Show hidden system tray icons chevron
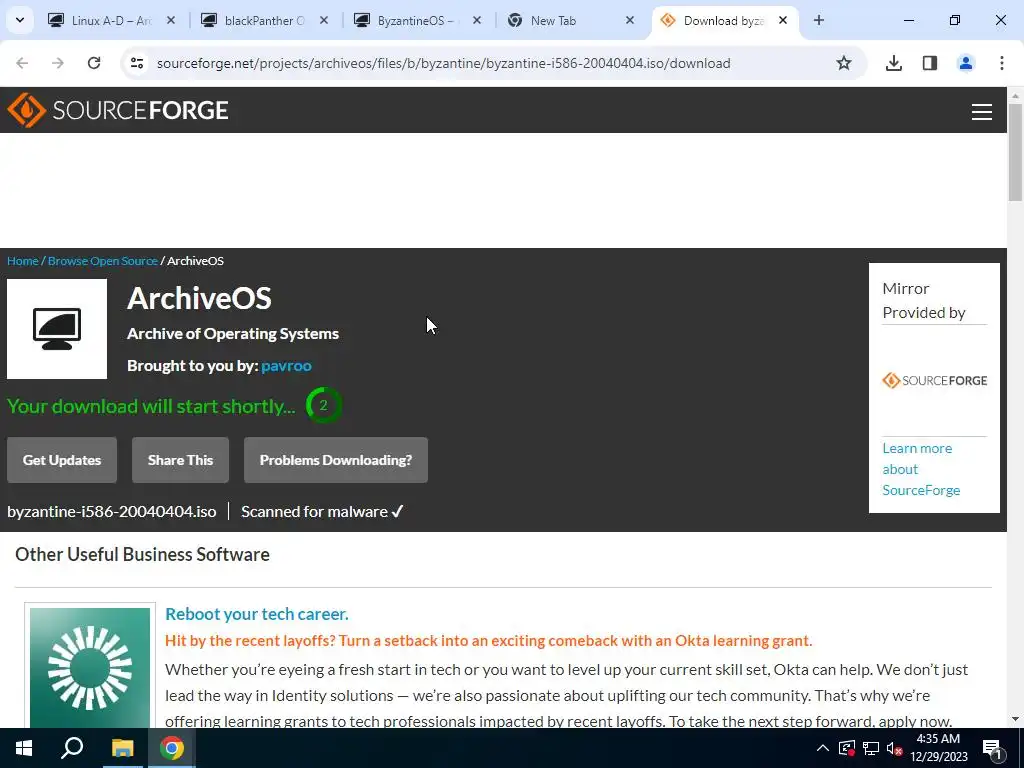This screenshot has width=1024, height=768. 823,748
